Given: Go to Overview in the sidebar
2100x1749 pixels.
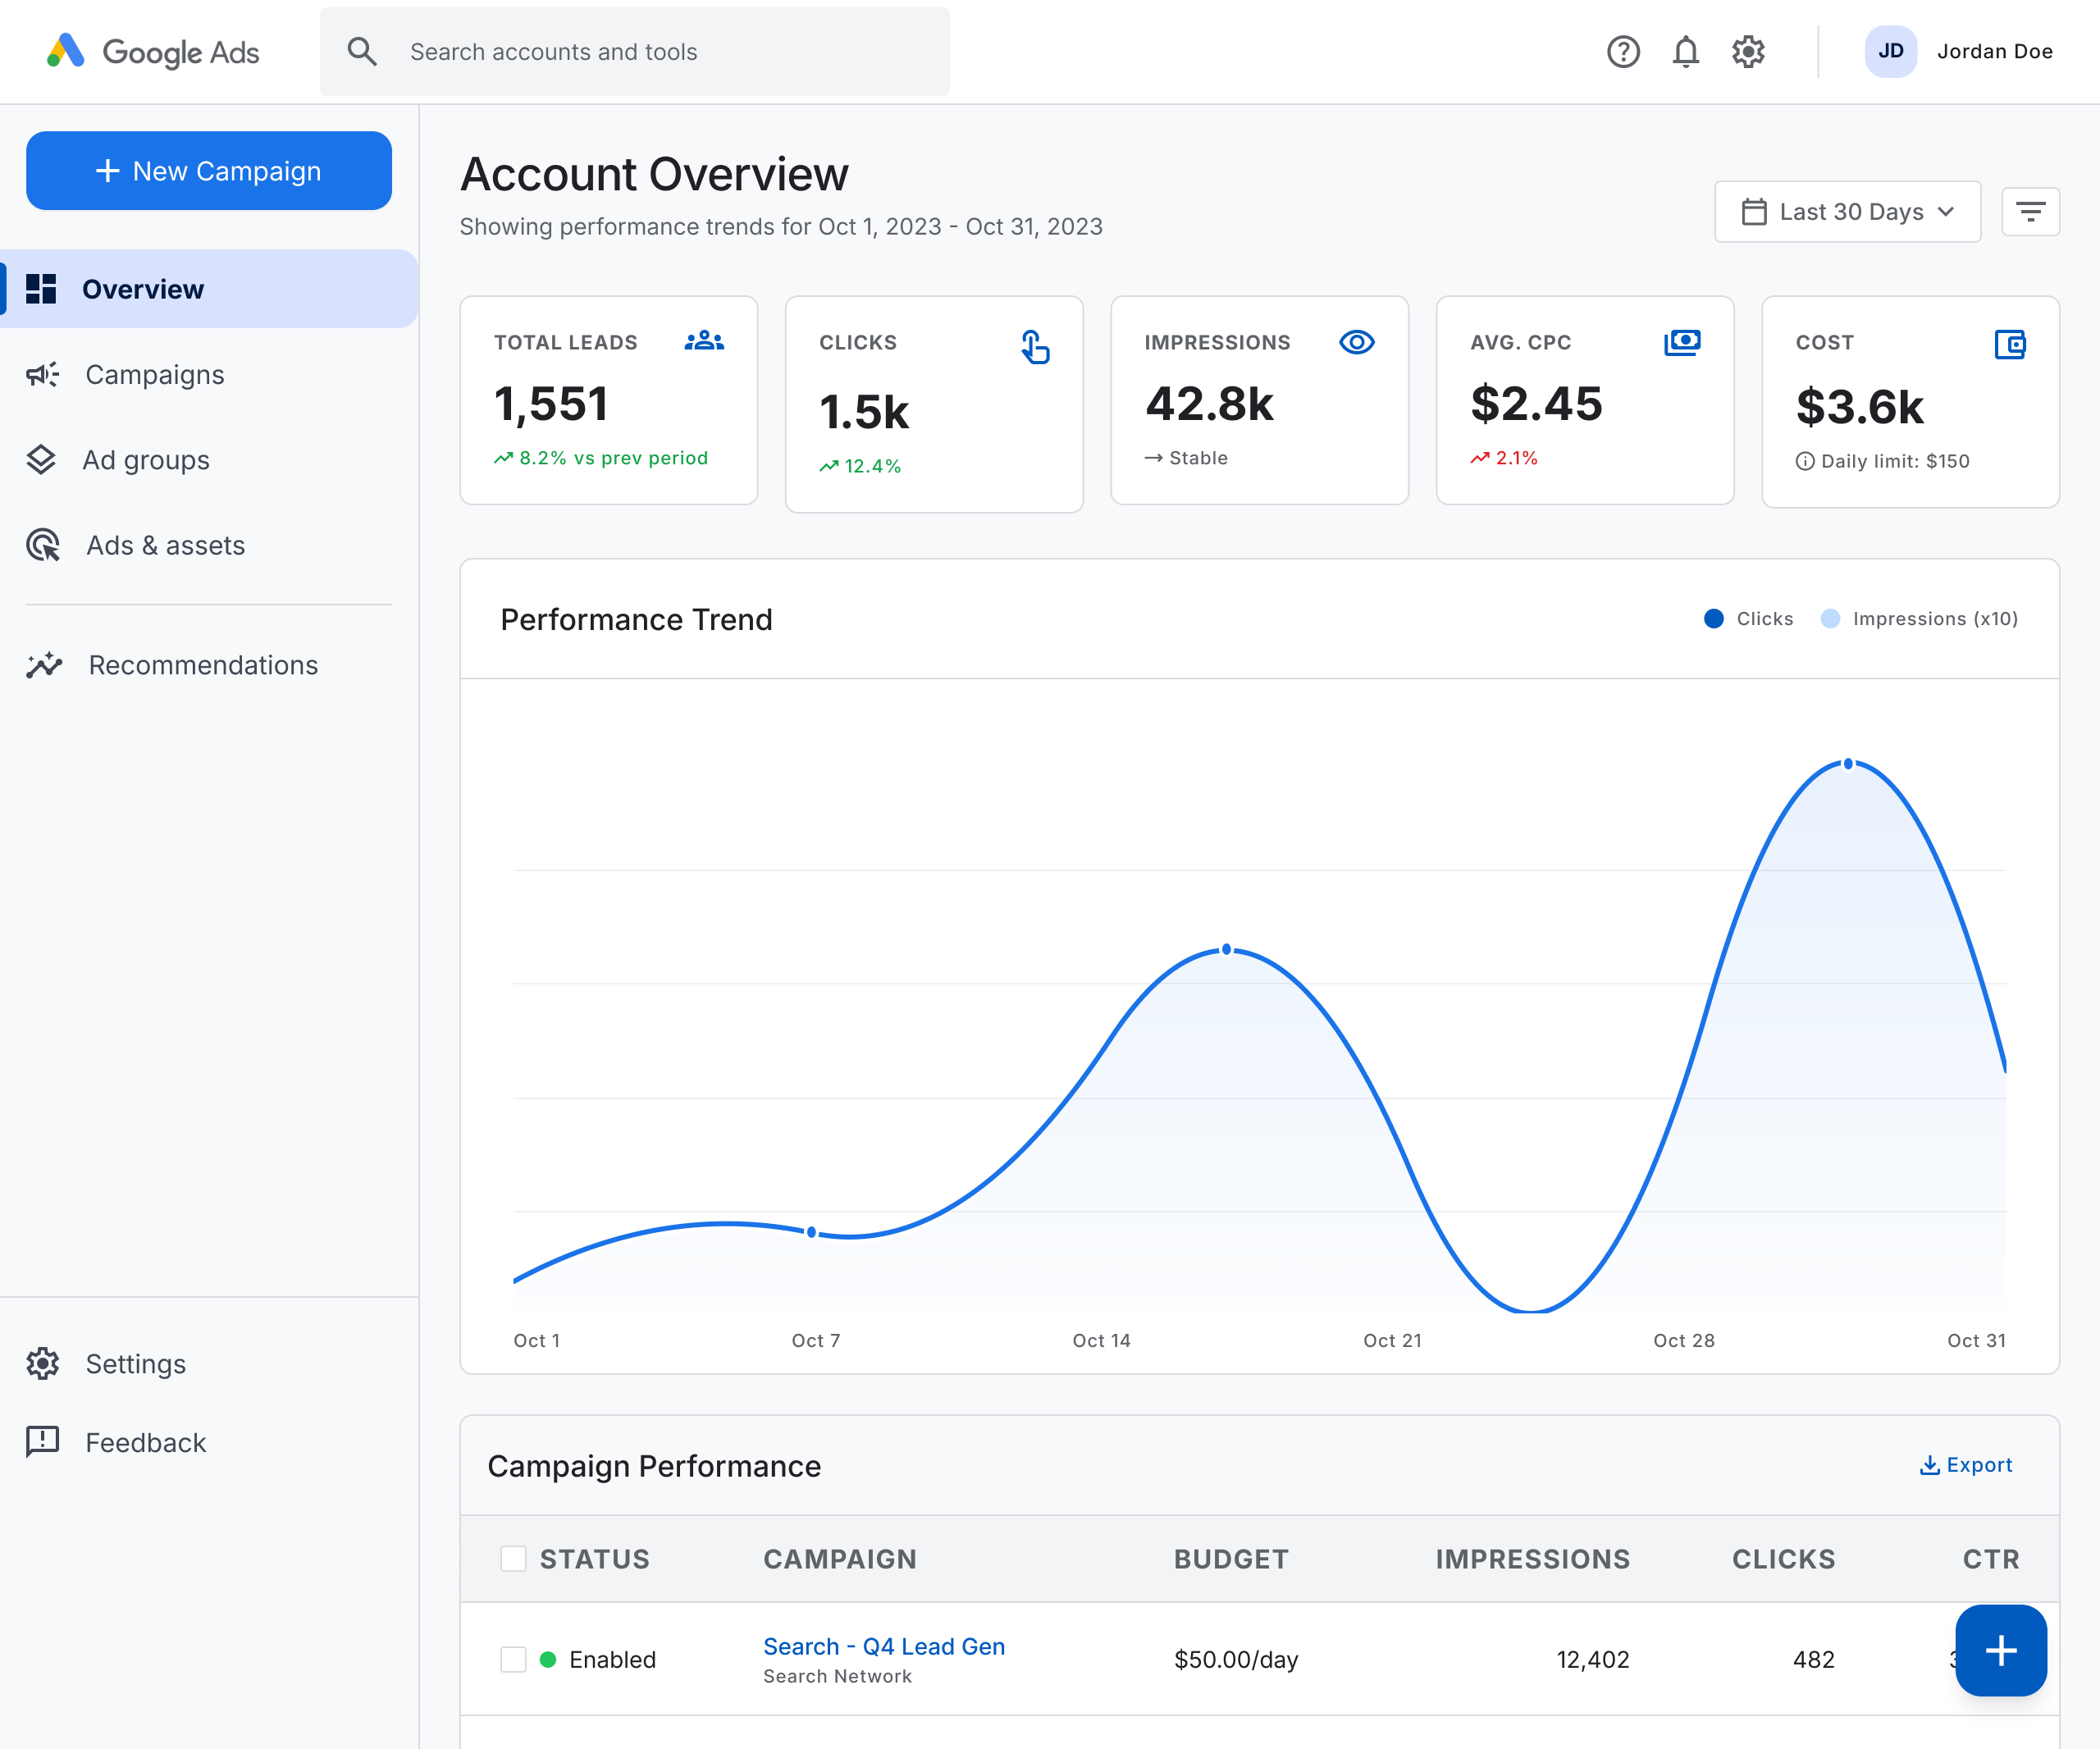Looking at the screenshot, I should click(x=209, y=289).
